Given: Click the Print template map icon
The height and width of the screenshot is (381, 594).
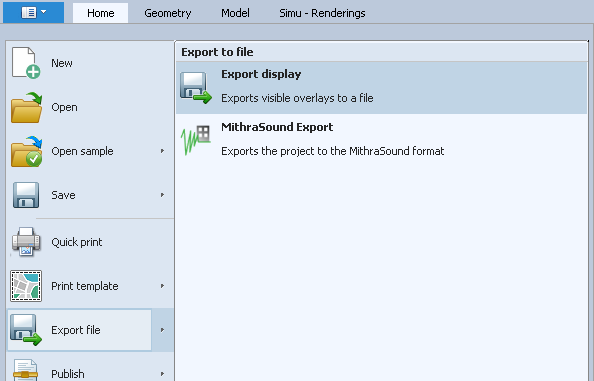Looking at the screenshot, I should point(26,286).
